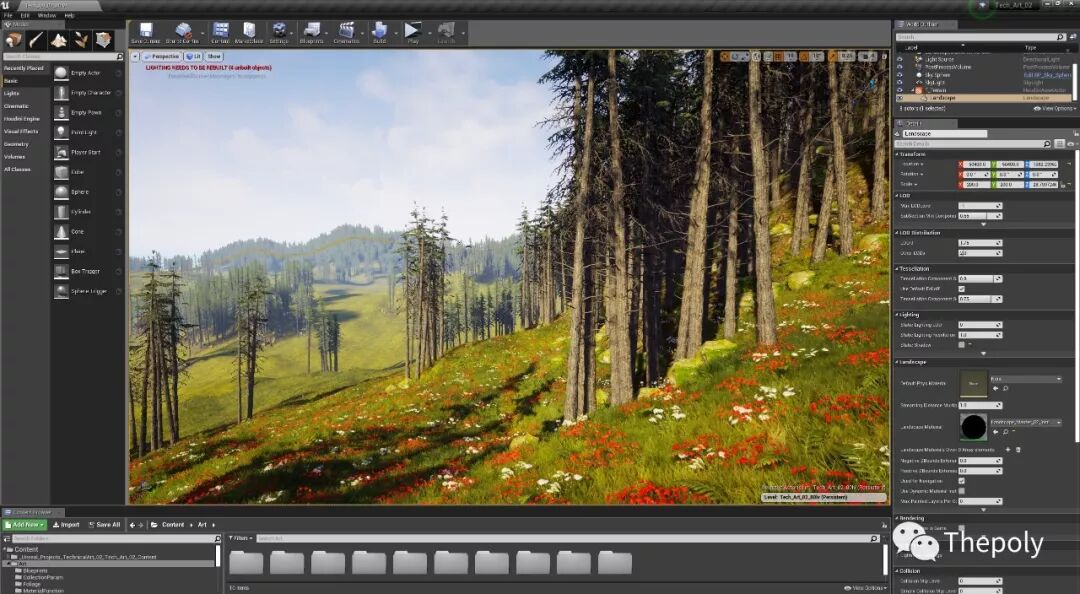The image size is (1080, 594).
Task: Toggle visibility eye of SkyLight
Action: coord(900,83)
